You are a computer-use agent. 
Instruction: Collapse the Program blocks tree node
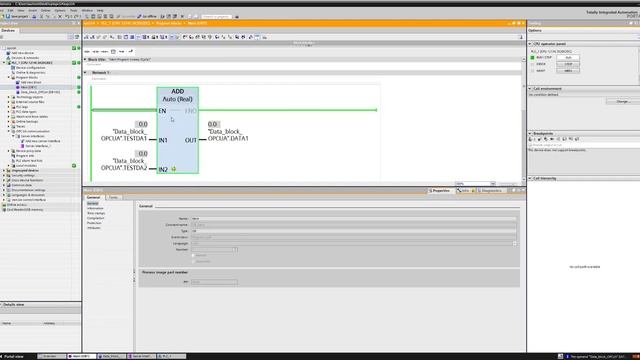tap(9, 78)
